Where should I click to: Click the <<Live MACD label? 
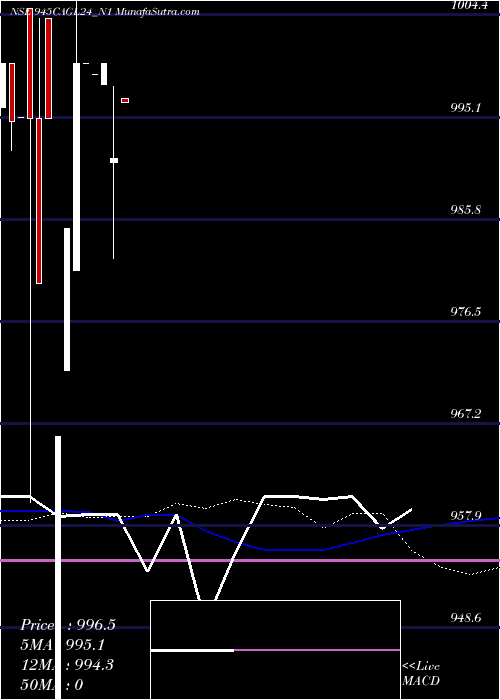point(421,674)
